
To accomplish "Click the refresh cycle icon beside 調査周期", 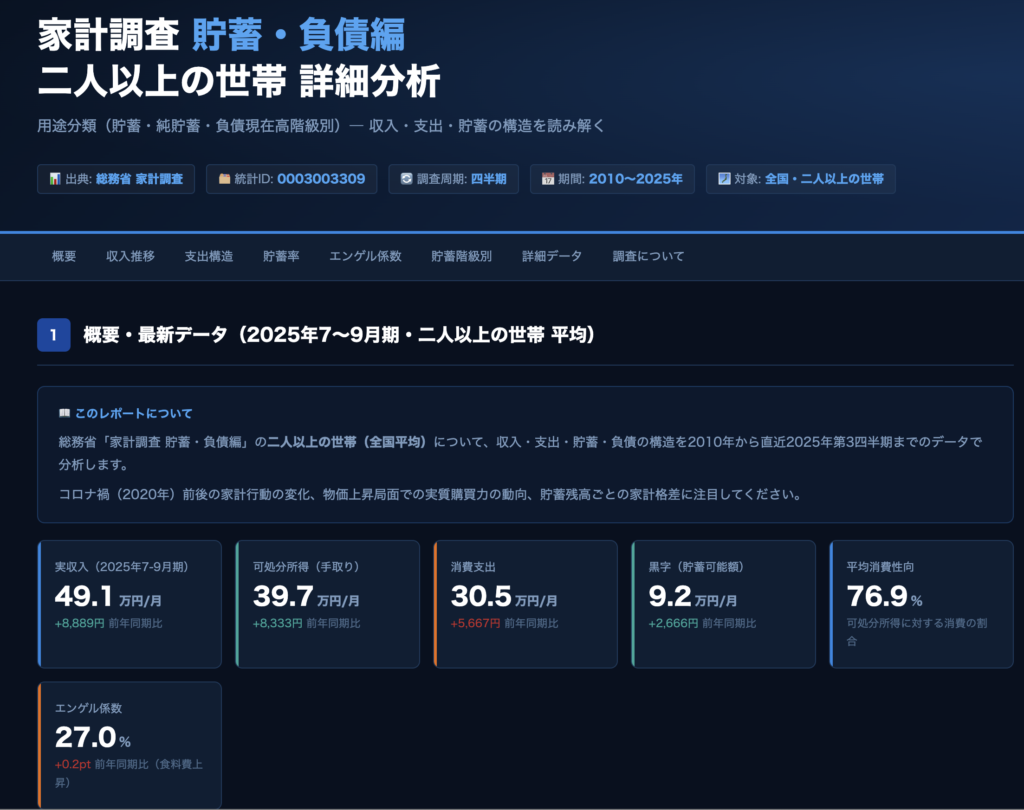I will 406,180.
